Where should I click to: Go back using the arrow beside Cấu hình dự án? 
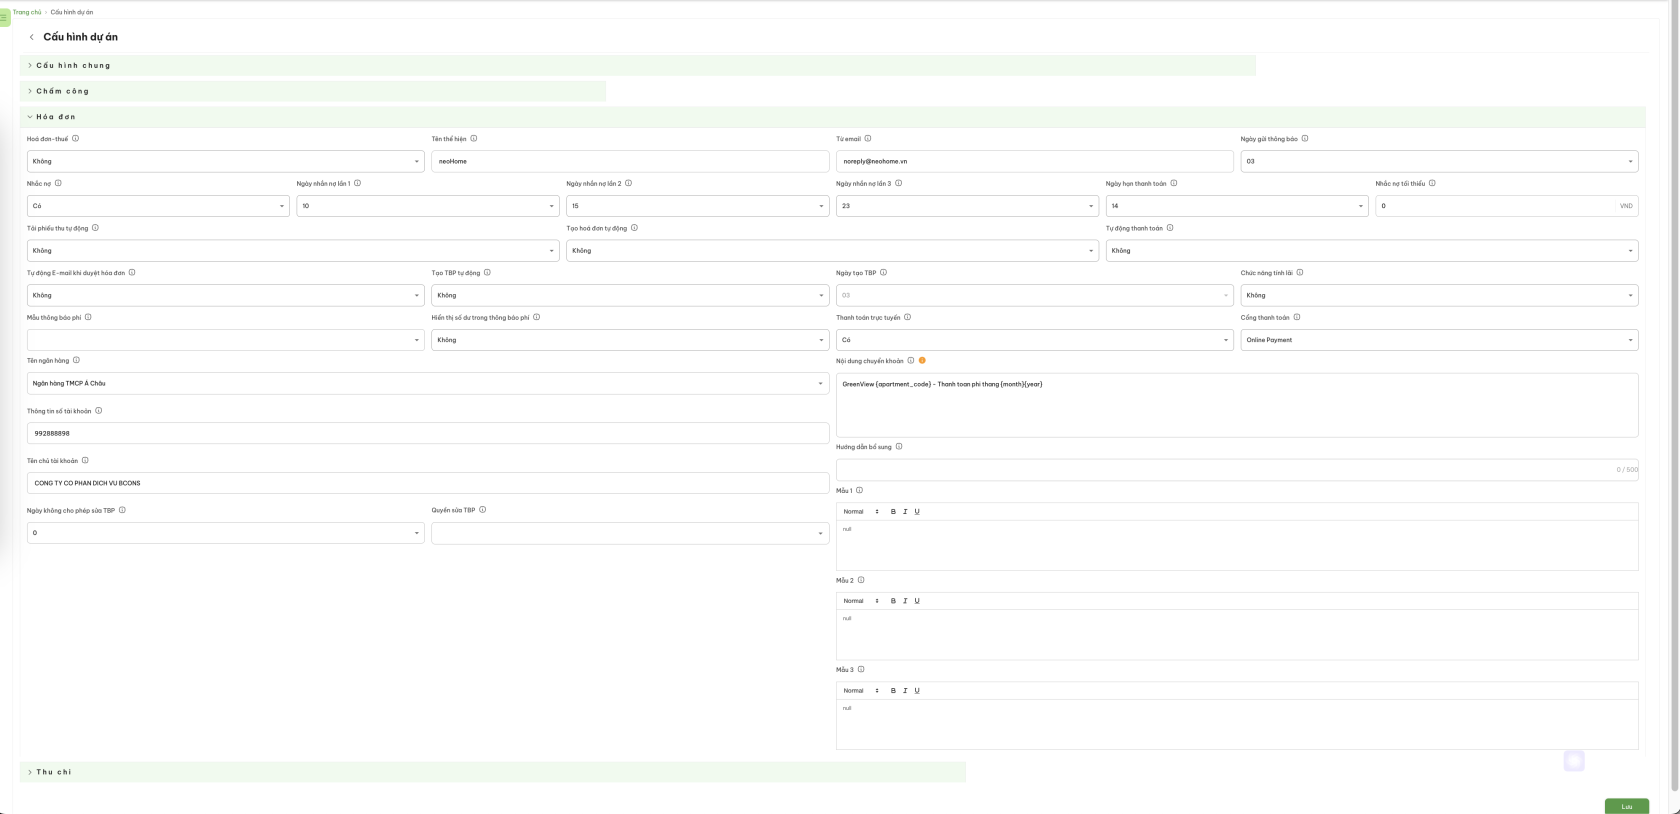pyautogui.click(x=31, y=37)
